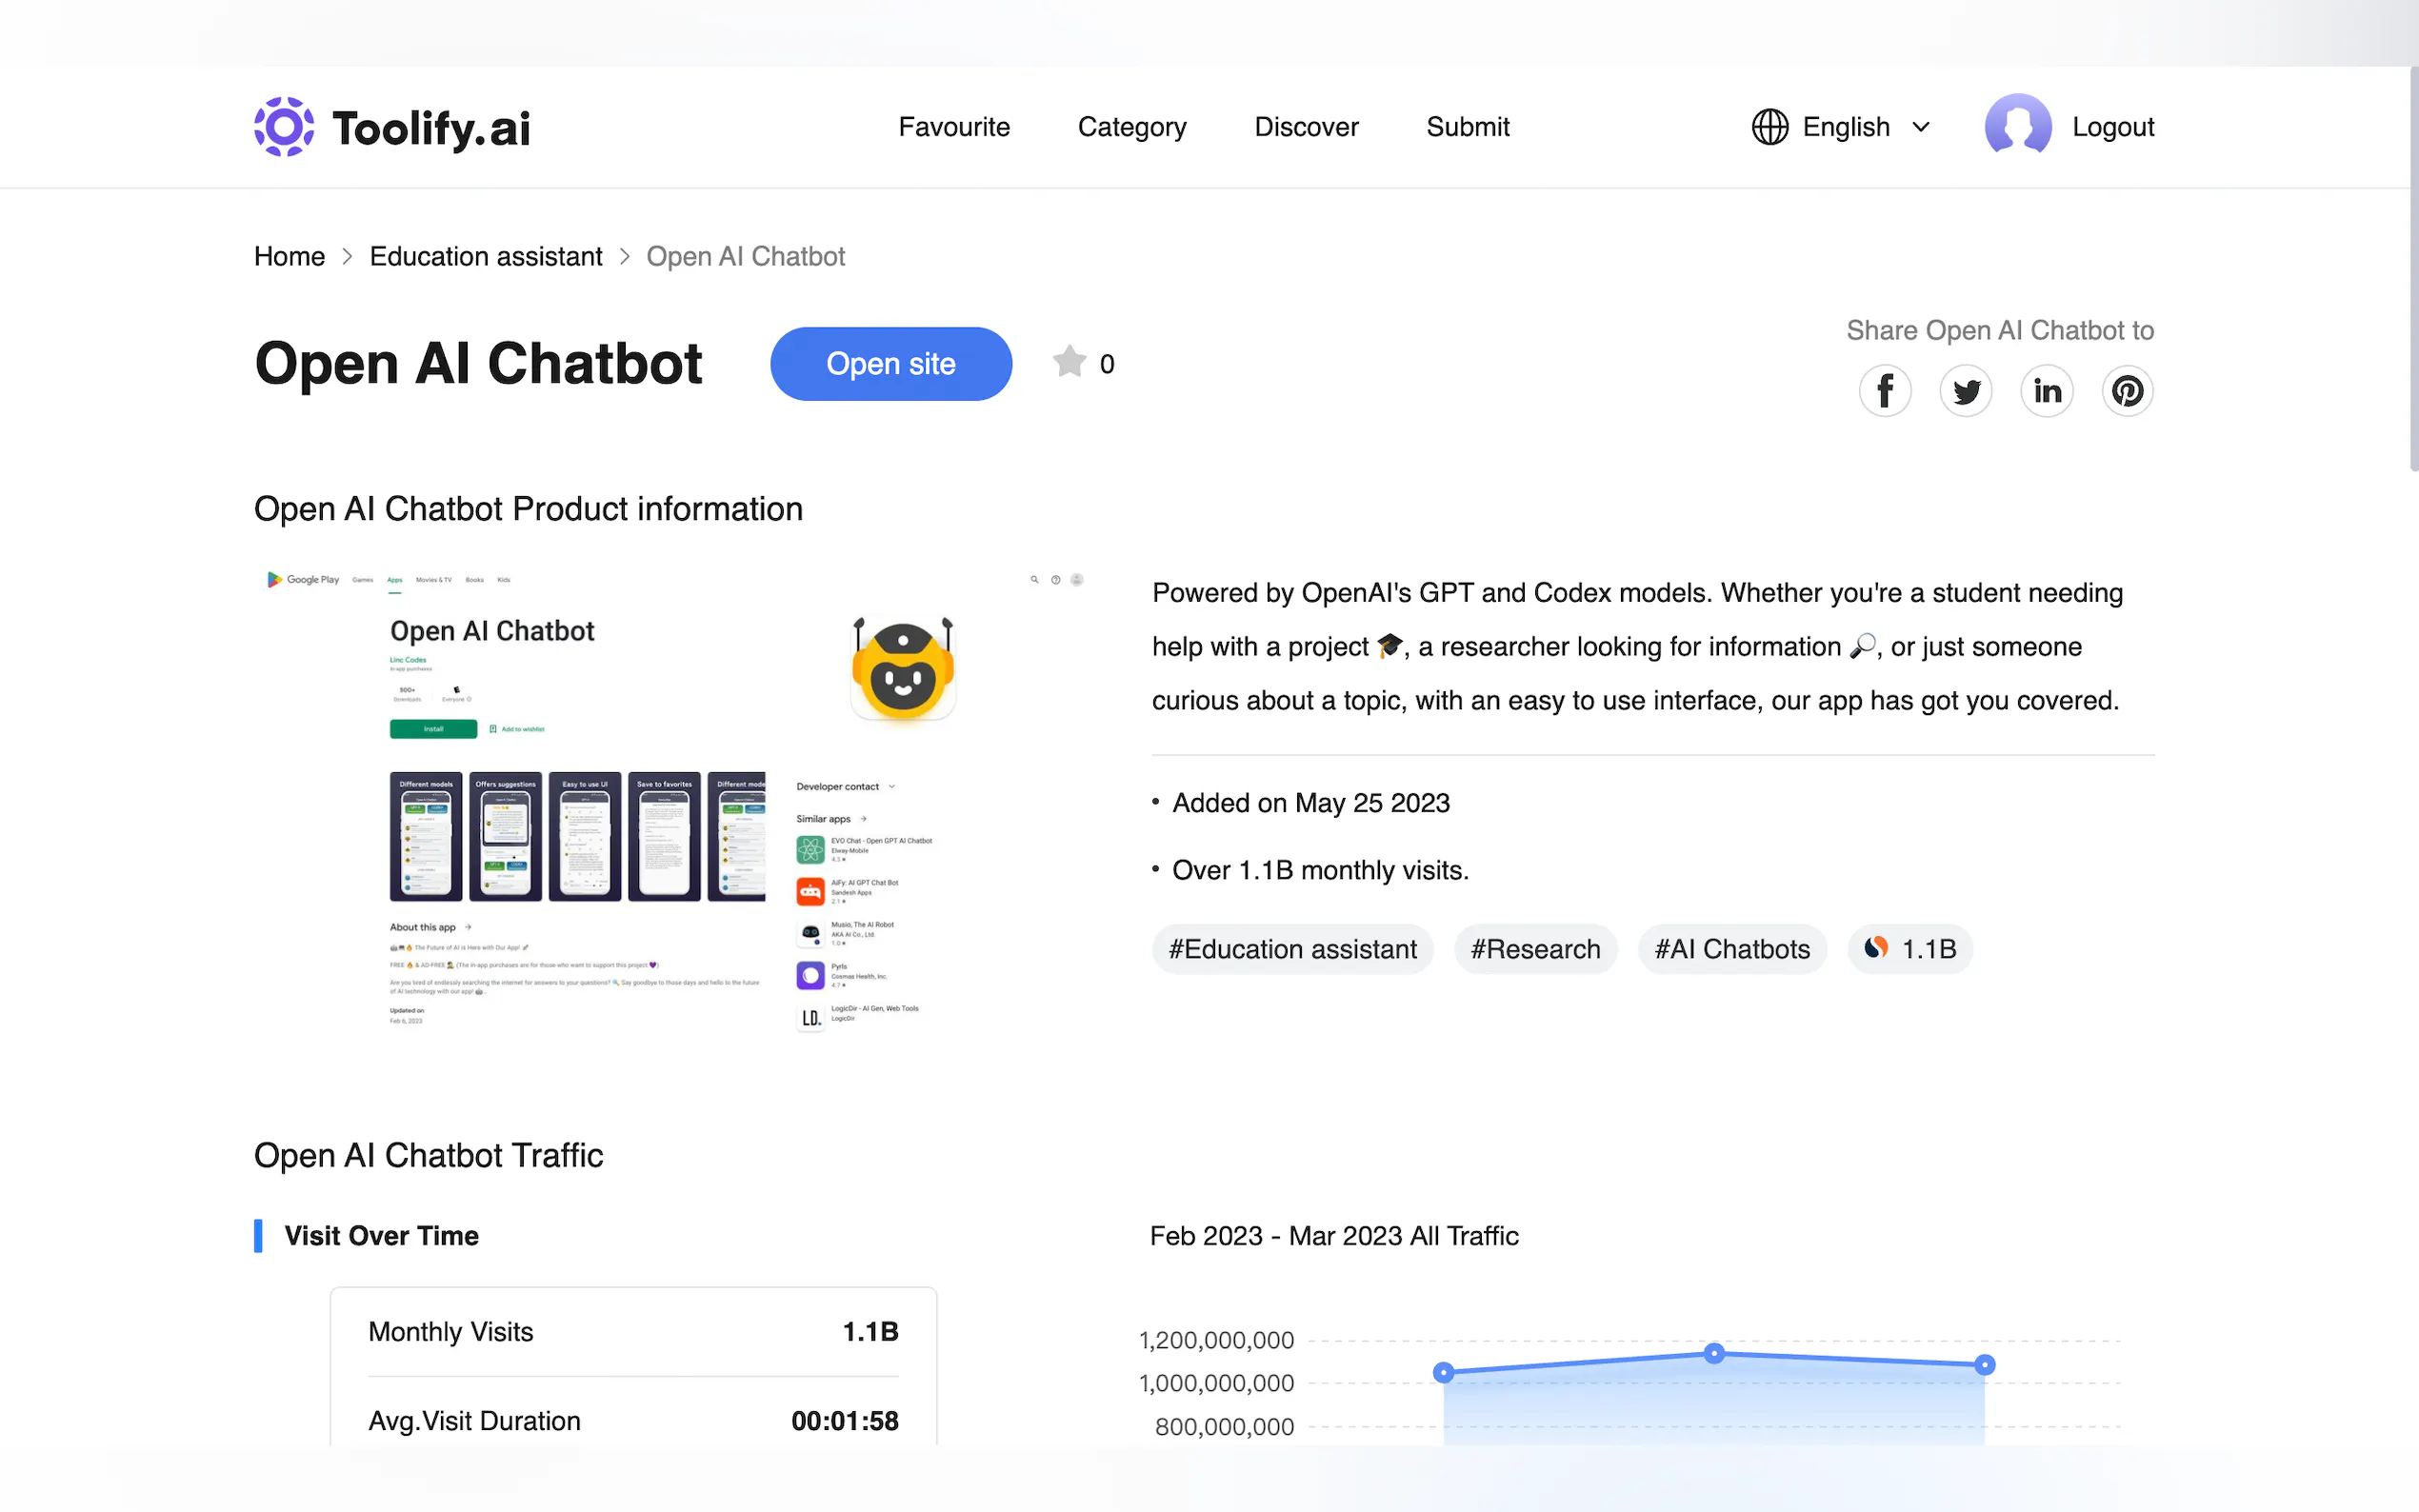Click the Submit nav link
Screen dimensions: 2419x1512
click(1467, 127)
